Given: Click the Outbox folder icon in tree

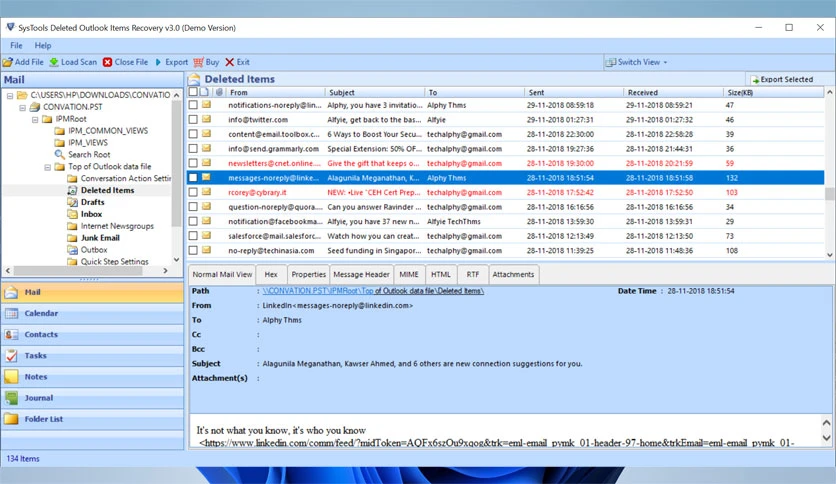Looking at the screenshot, I should point(73,250).
